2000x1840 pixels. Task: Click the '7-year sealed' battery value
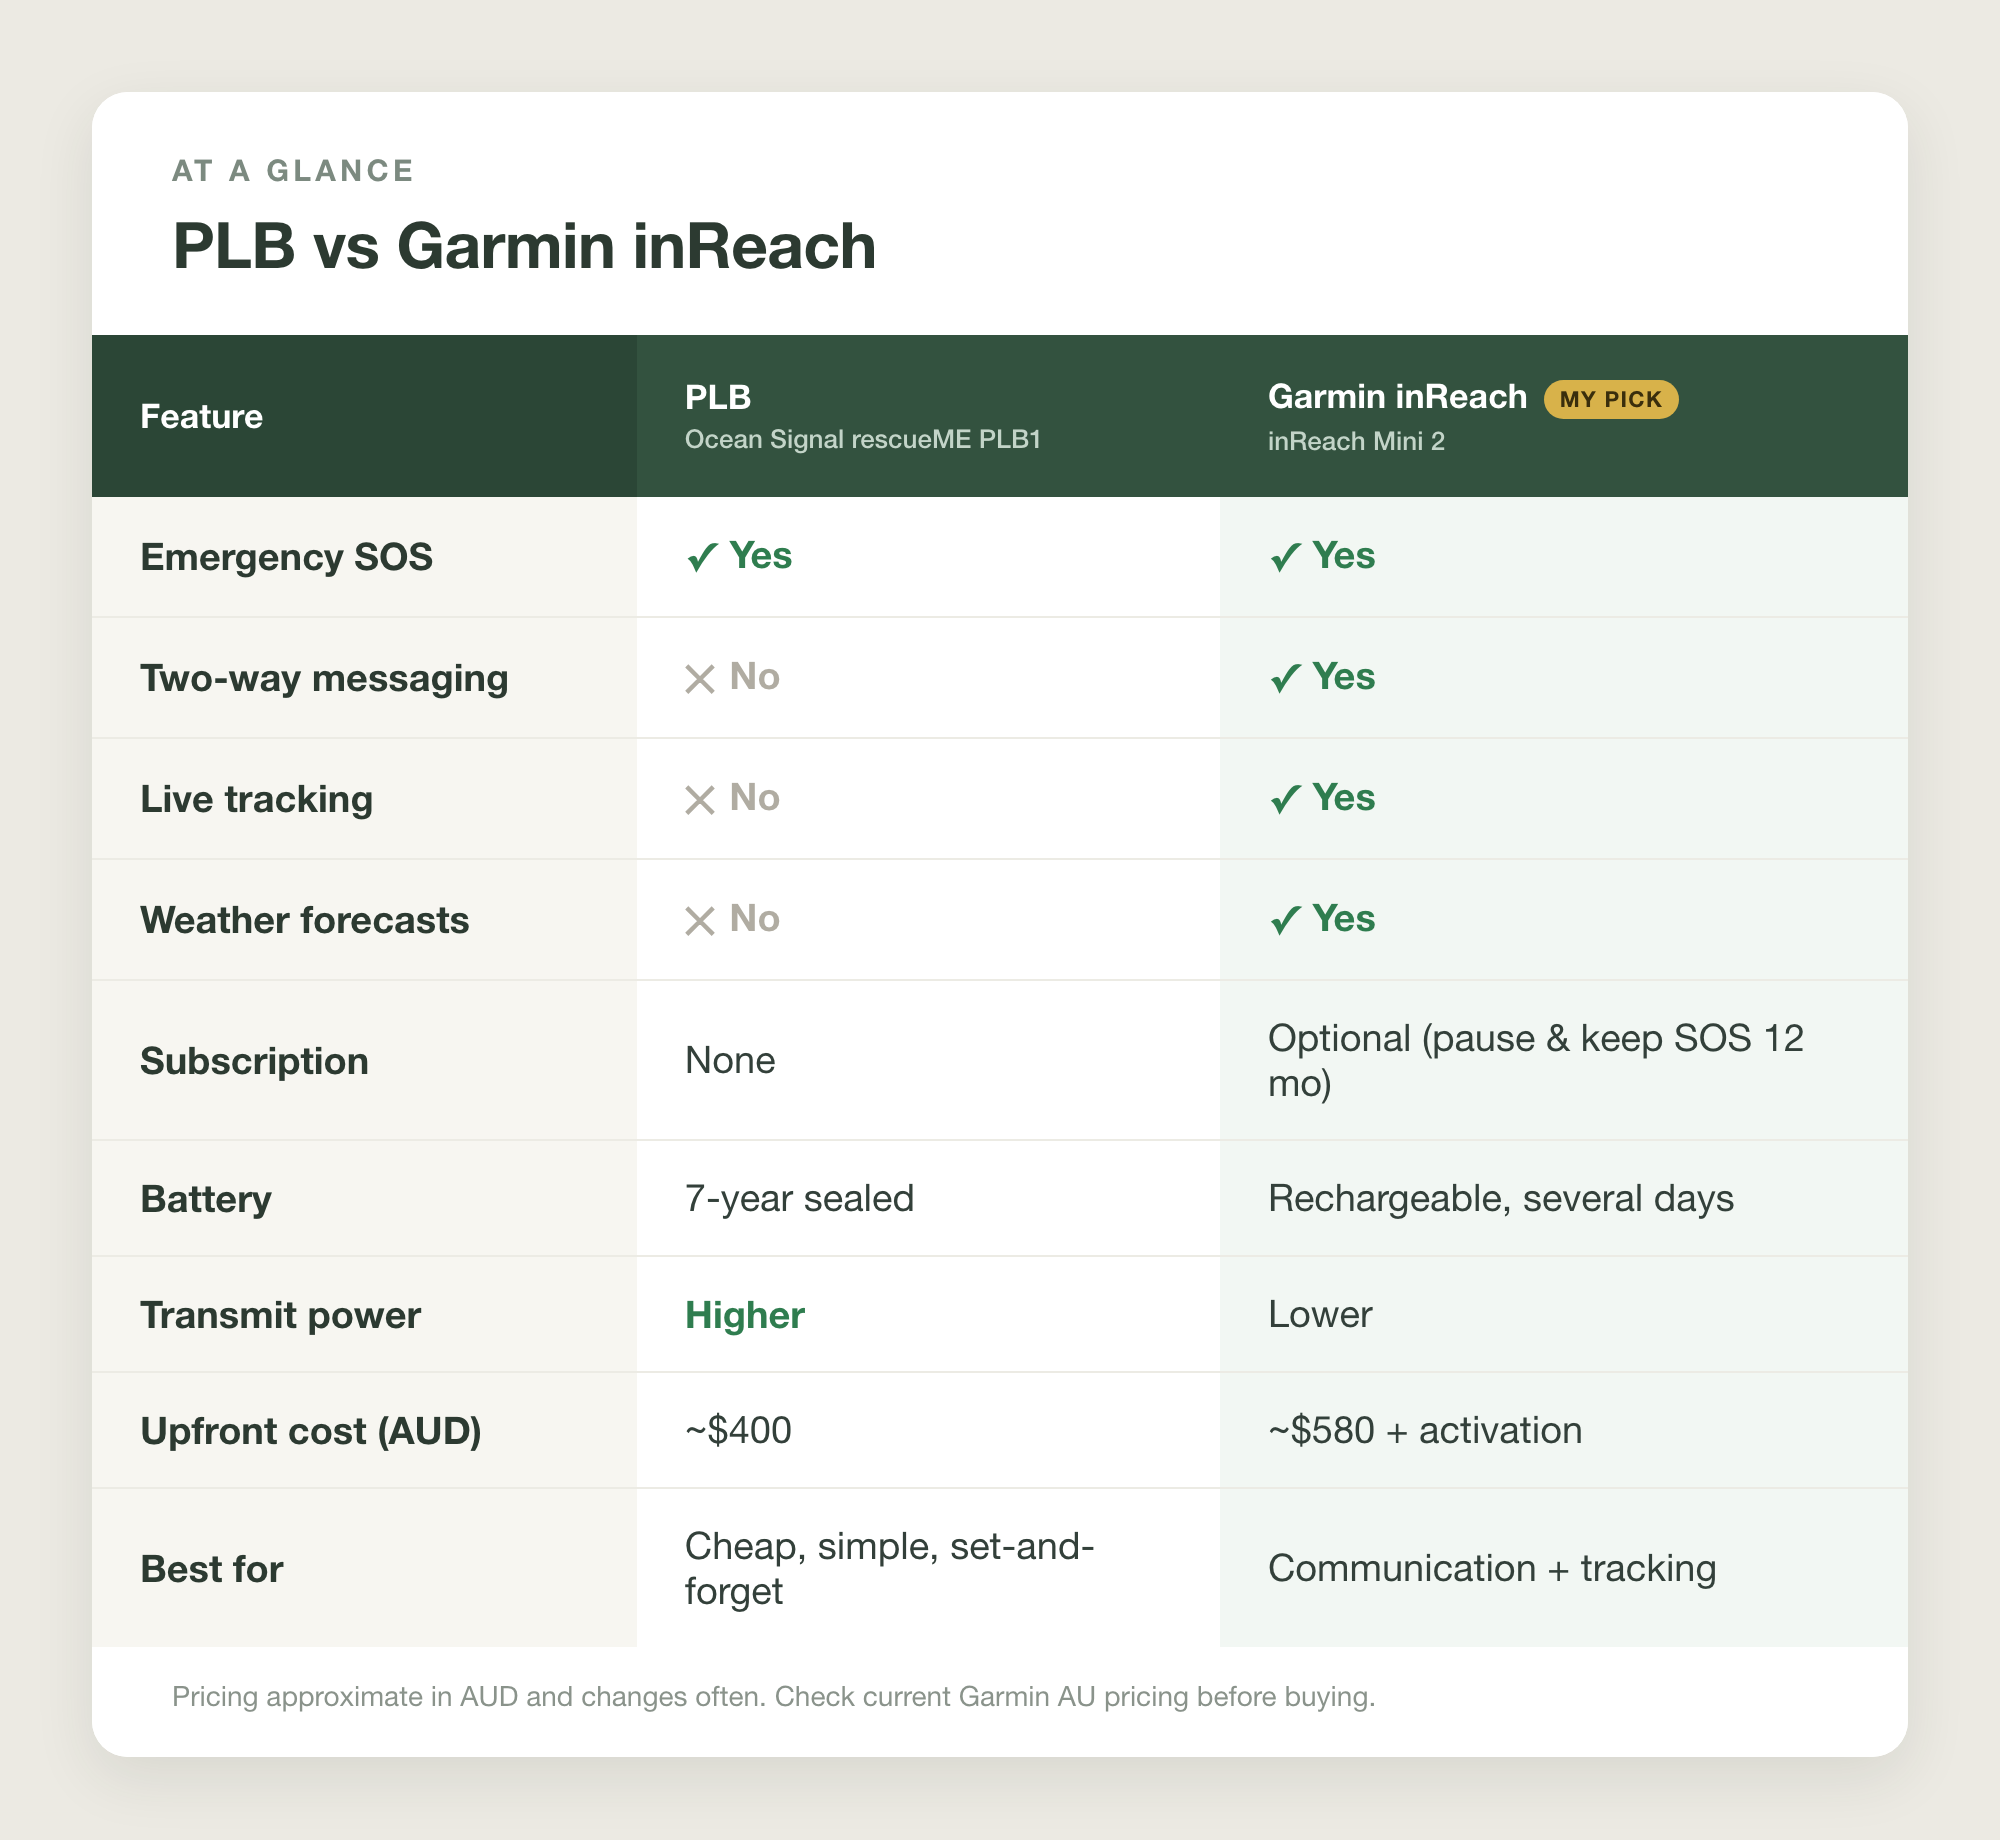tap(799, 1198)
